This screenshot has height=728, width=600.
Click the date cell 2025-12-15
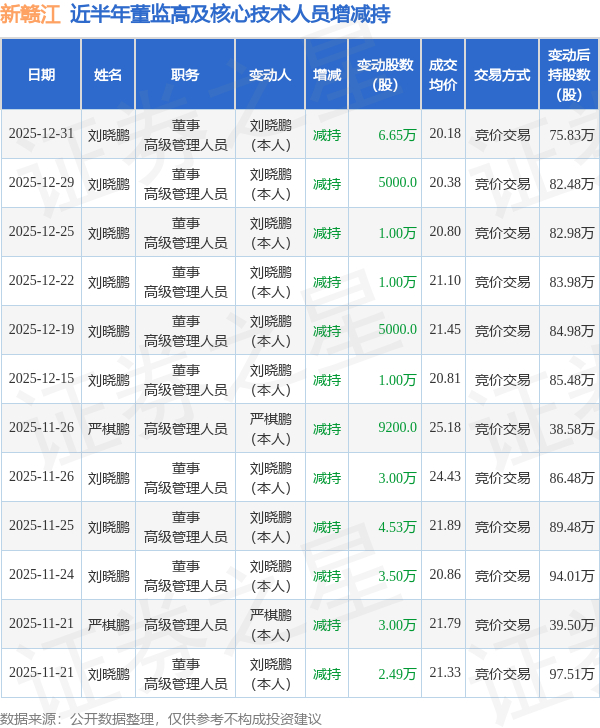(41, 379)
